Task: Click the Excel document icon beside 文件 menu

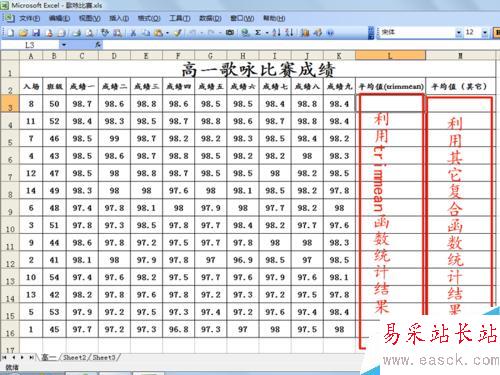Action: (9, 18)
